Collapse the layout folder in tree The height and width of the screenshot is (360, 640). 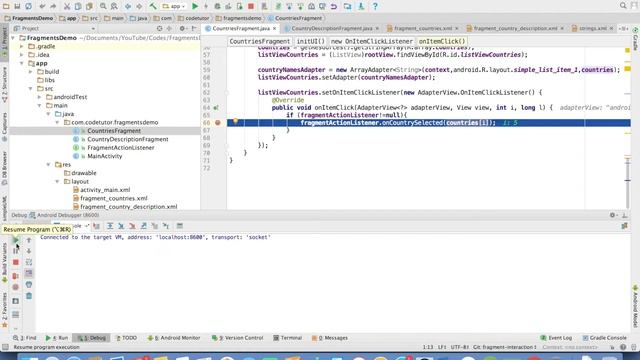point(58,181)
